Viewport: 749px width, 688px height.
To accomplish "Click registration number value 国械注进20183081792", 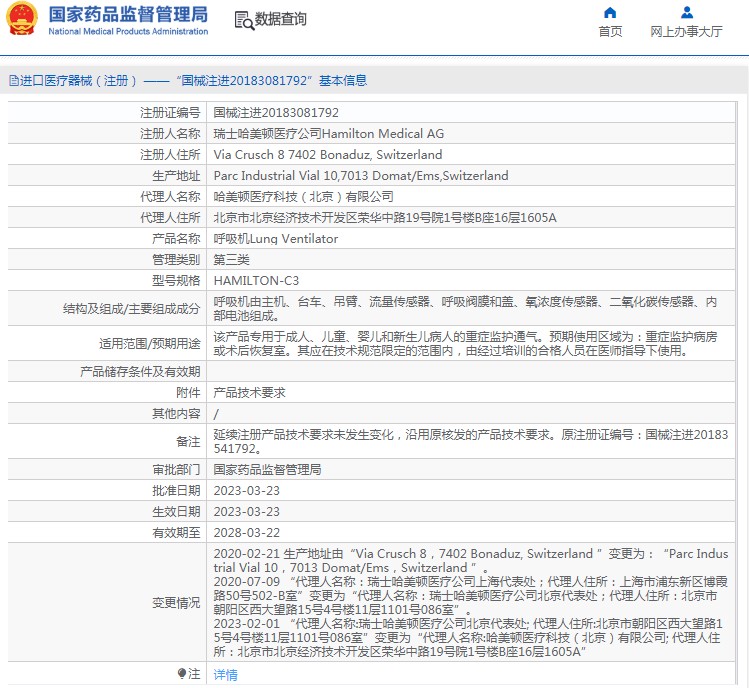I will [276, 113].
